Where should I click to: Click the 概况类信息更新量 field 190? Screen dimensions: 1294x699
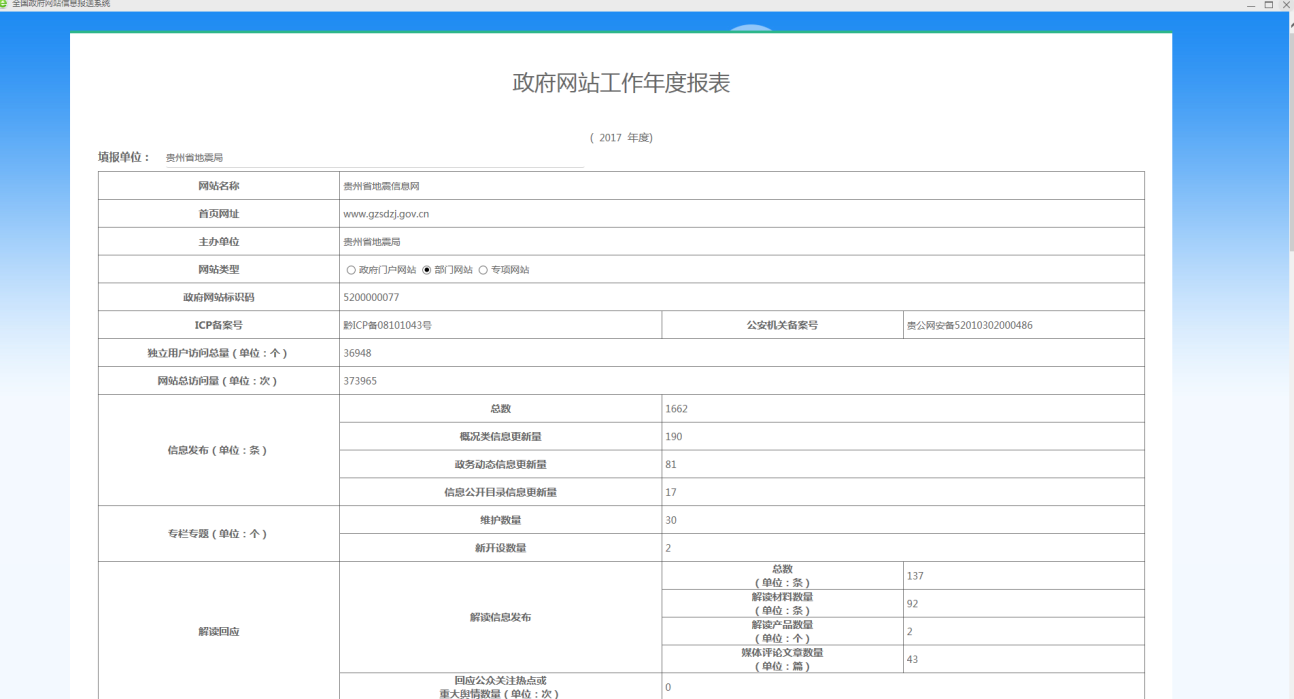point(903,437)
